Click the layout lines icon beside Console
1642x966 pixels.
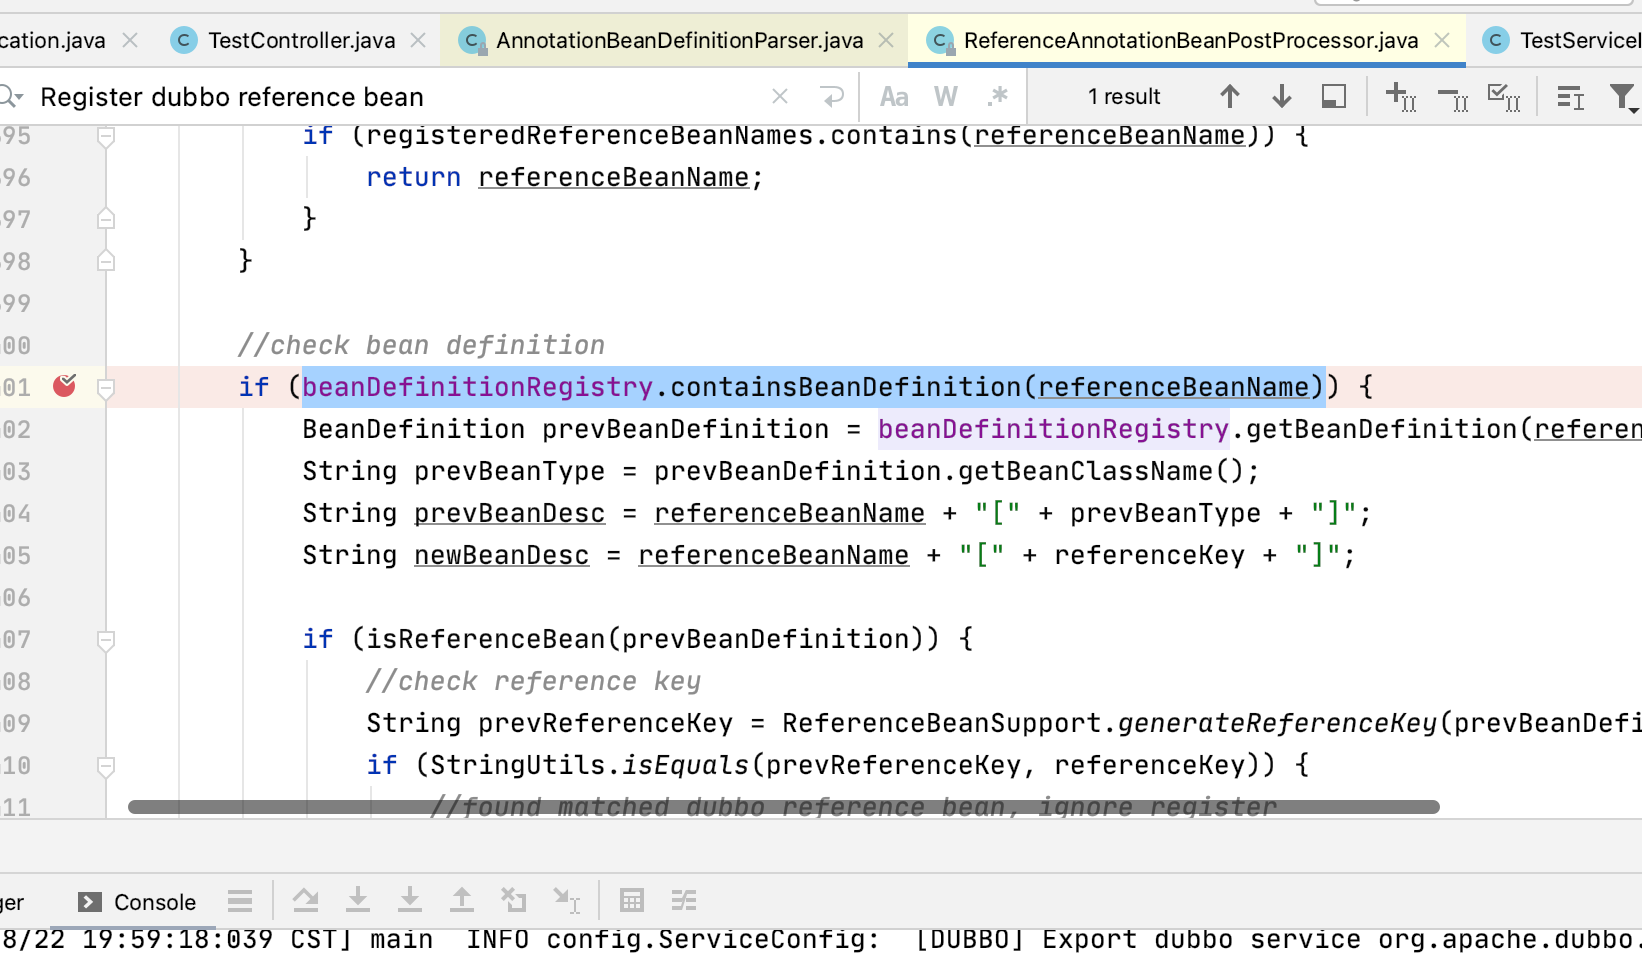click(x=240, y=901)
